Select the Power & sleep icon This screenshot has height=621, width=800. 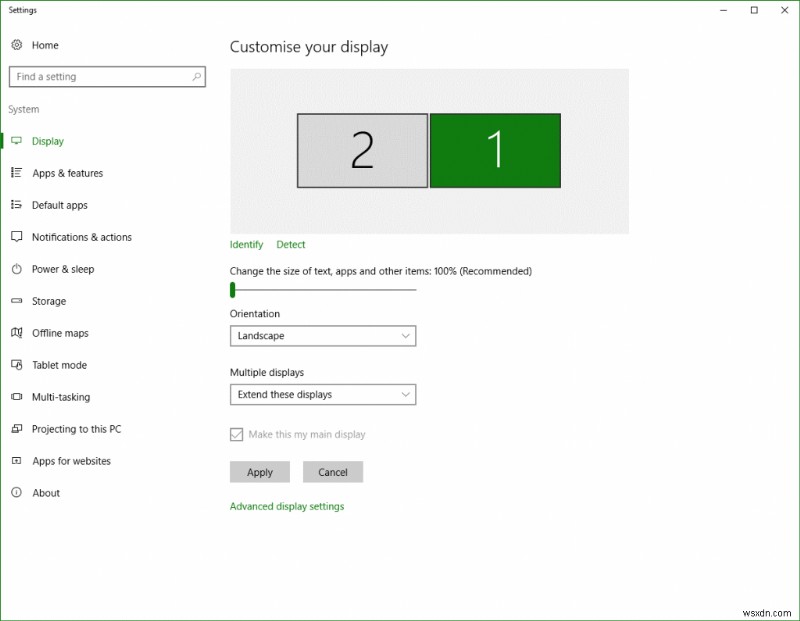coord(17,269)
